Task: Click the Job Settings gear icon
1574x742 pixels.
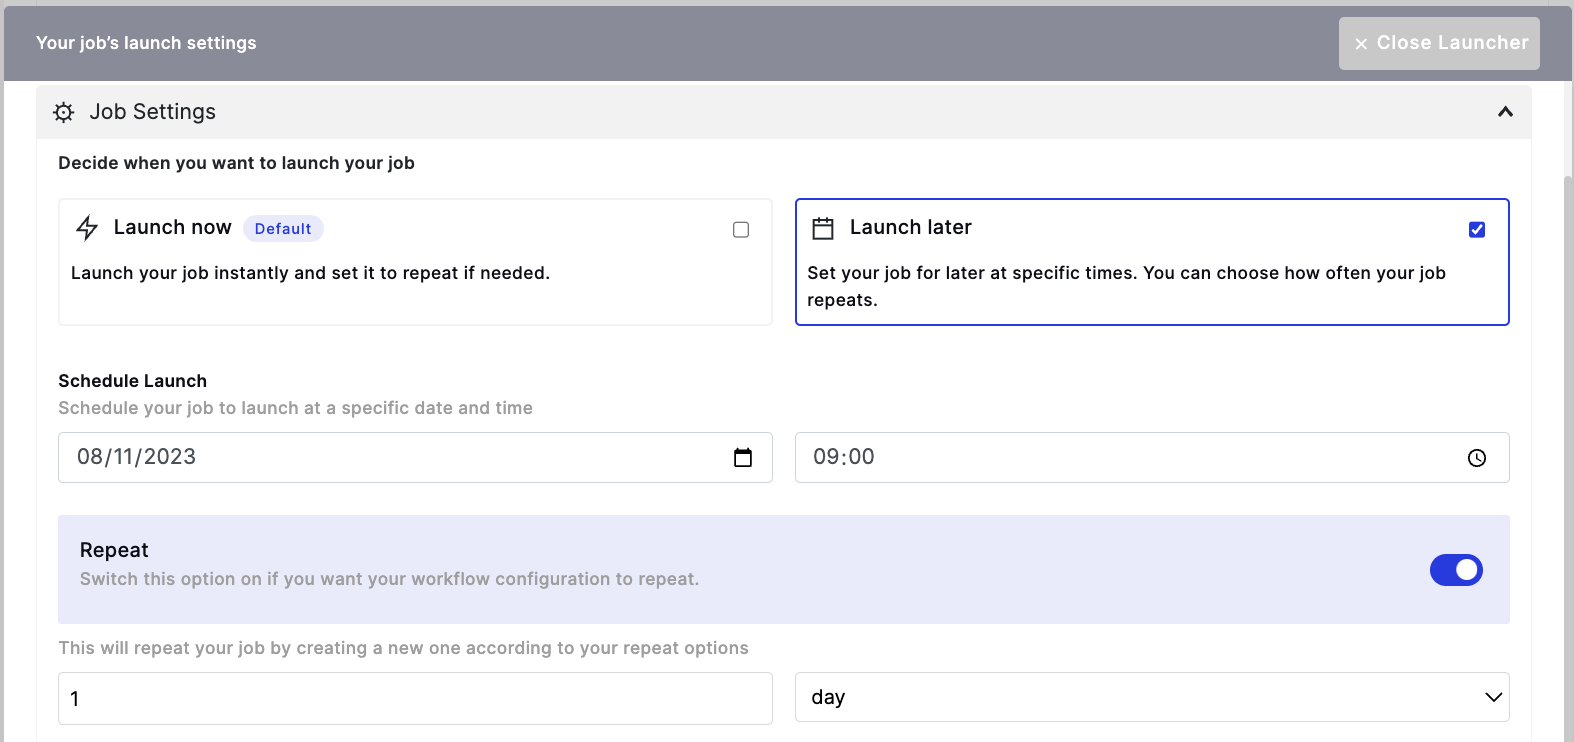Action: point(64,112)
